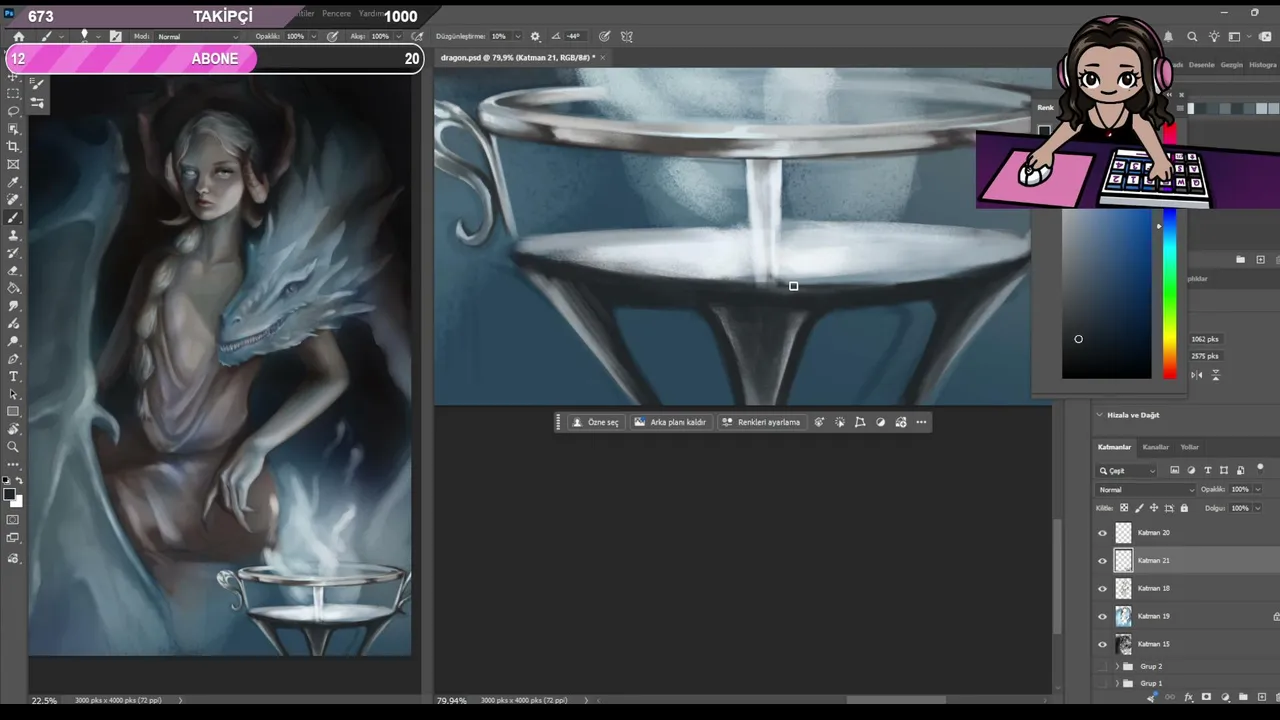Switch to the Katmanlar tab

[1114, 447]
